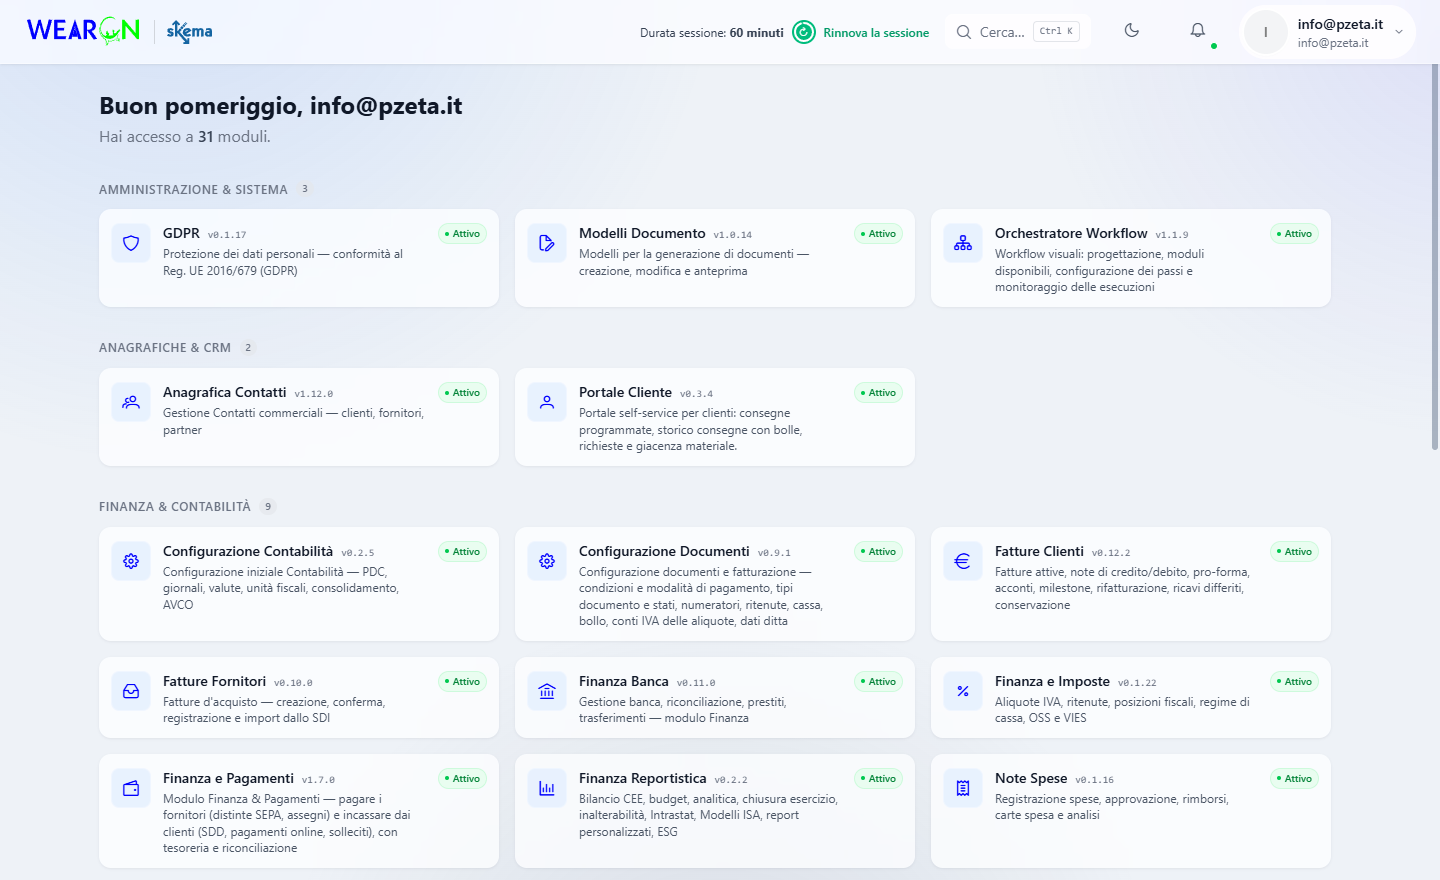The image size is (1440, 880).
Task: Open the Note Spese receipt icon
Action: tap(963, 788)
